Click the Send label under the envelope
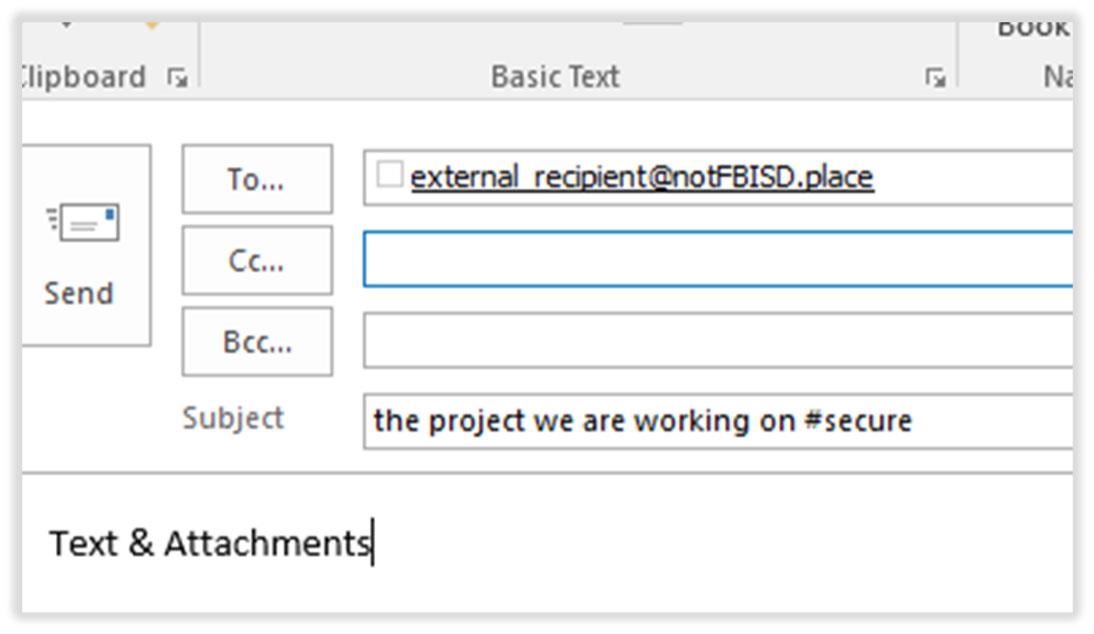Viewport: 1094px width, 634px height. [x=78, y=293]
